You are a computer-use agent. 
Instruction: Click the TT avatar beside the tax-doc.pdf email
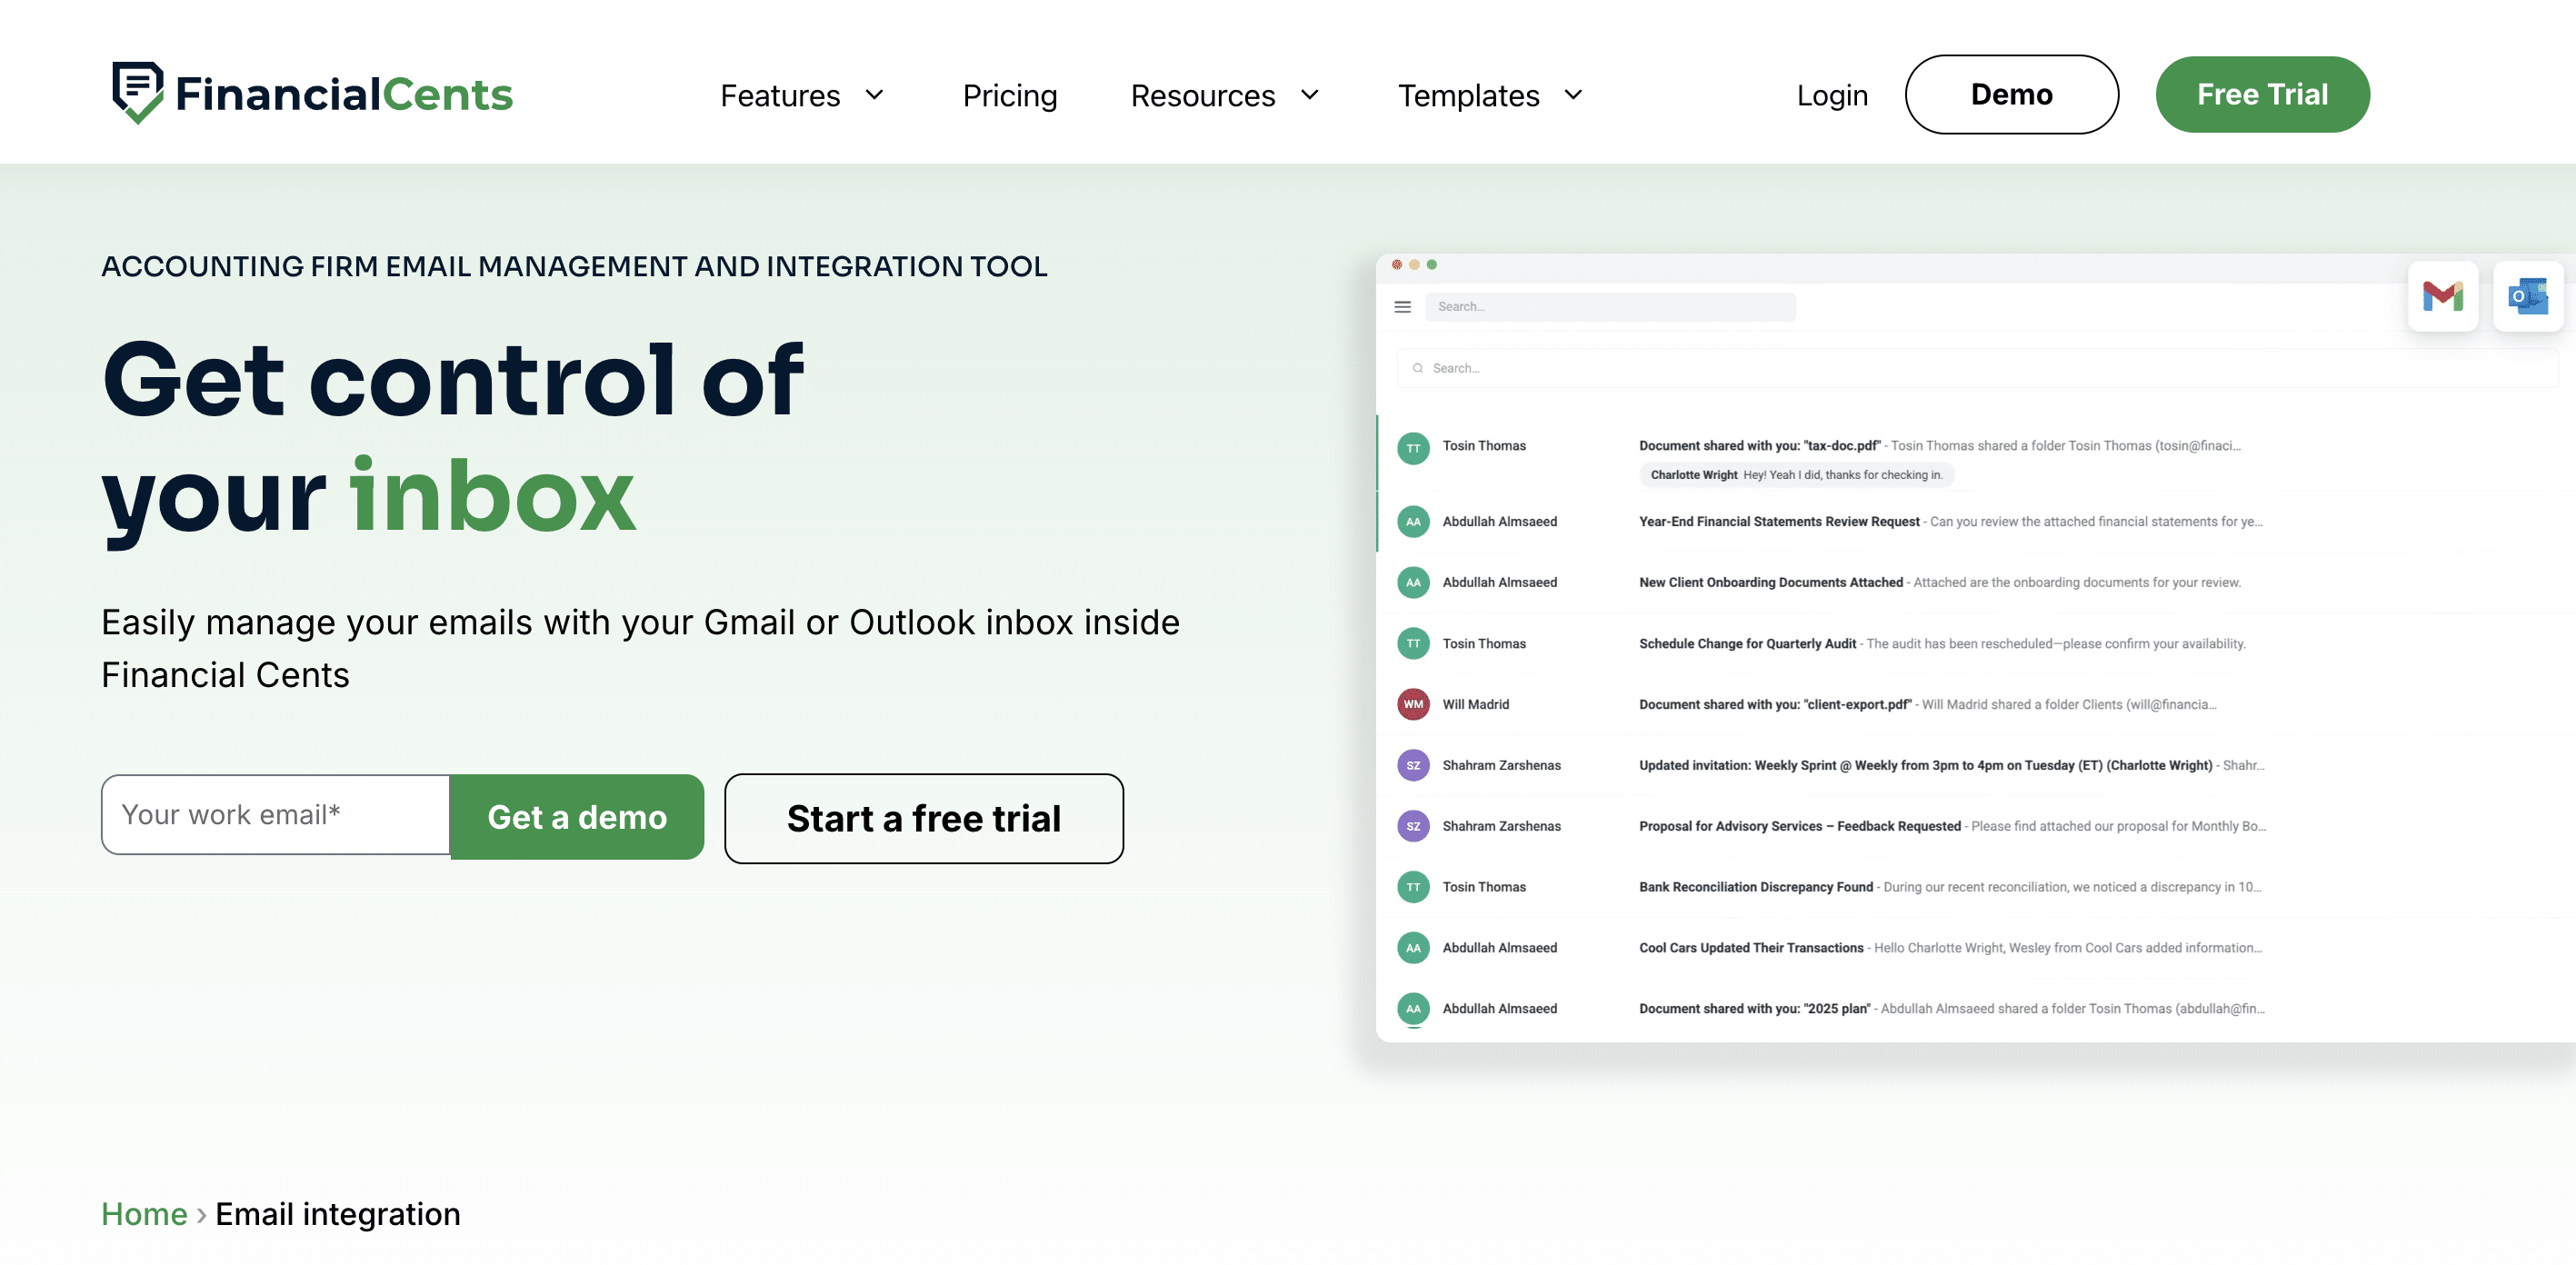1412,448
